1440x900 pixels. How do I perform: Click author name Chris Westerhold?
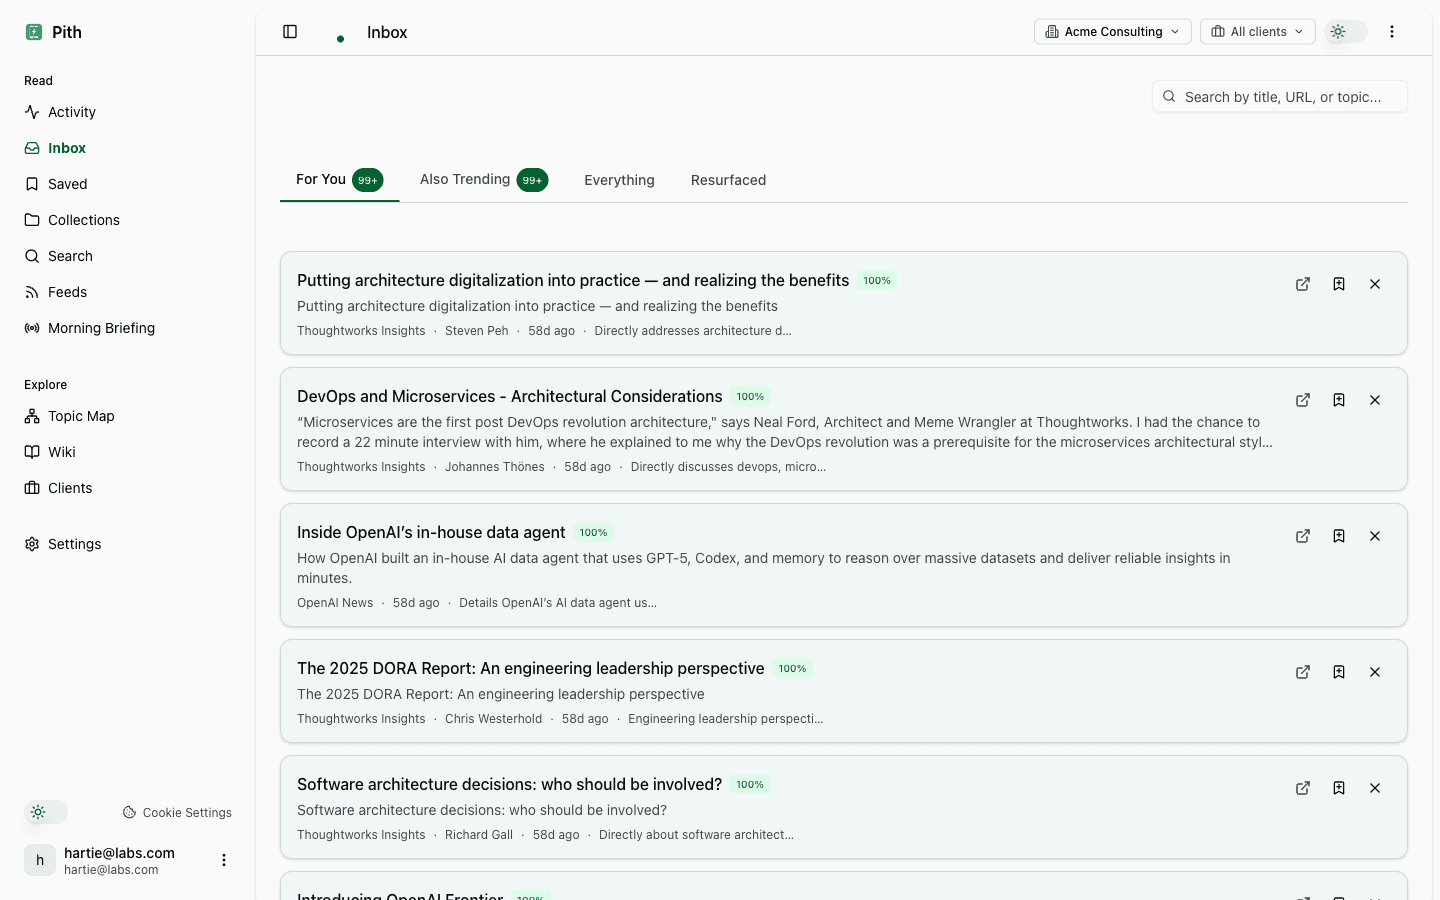point(493,719)
